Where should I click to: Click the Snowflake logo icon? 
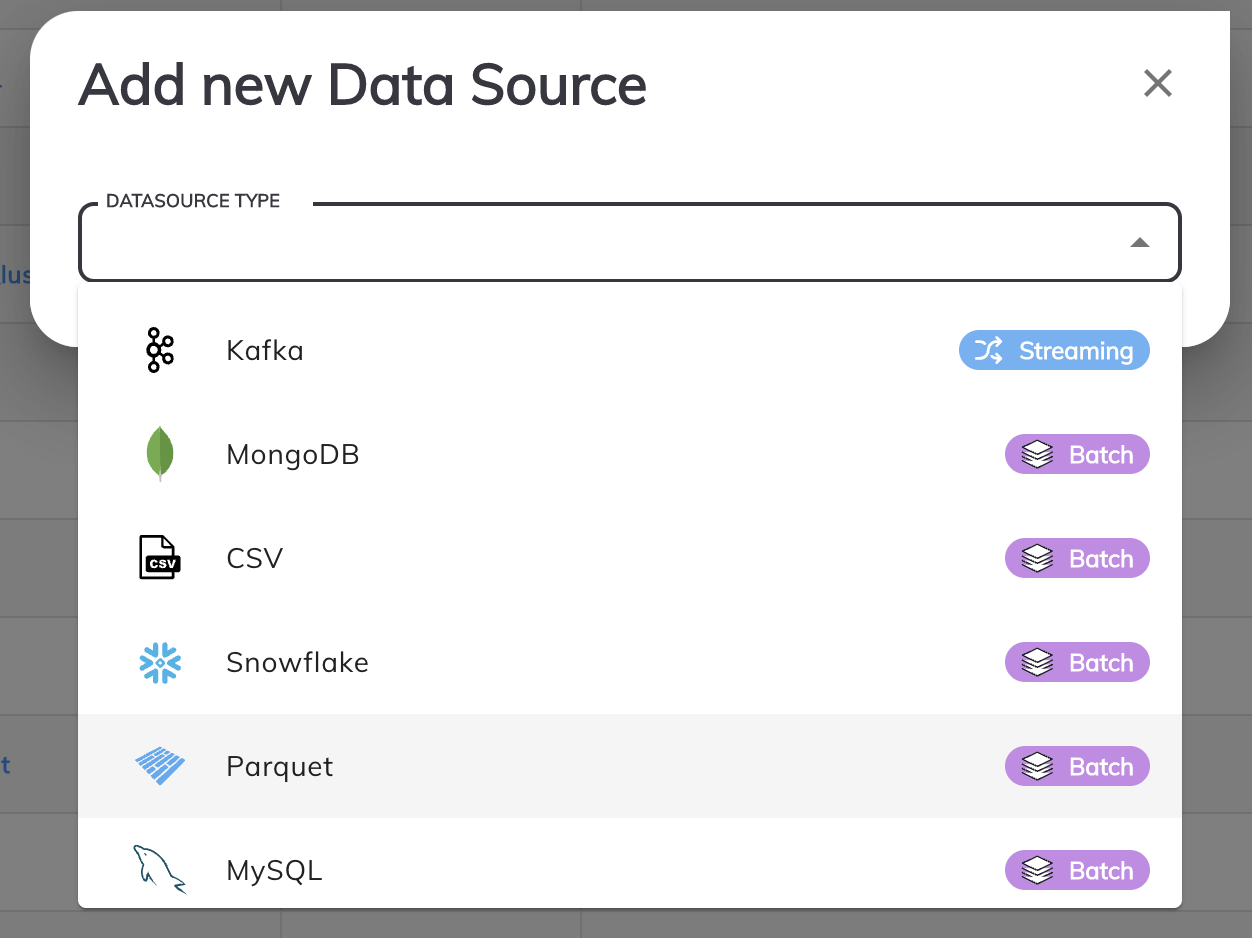[x=159, y=662]
